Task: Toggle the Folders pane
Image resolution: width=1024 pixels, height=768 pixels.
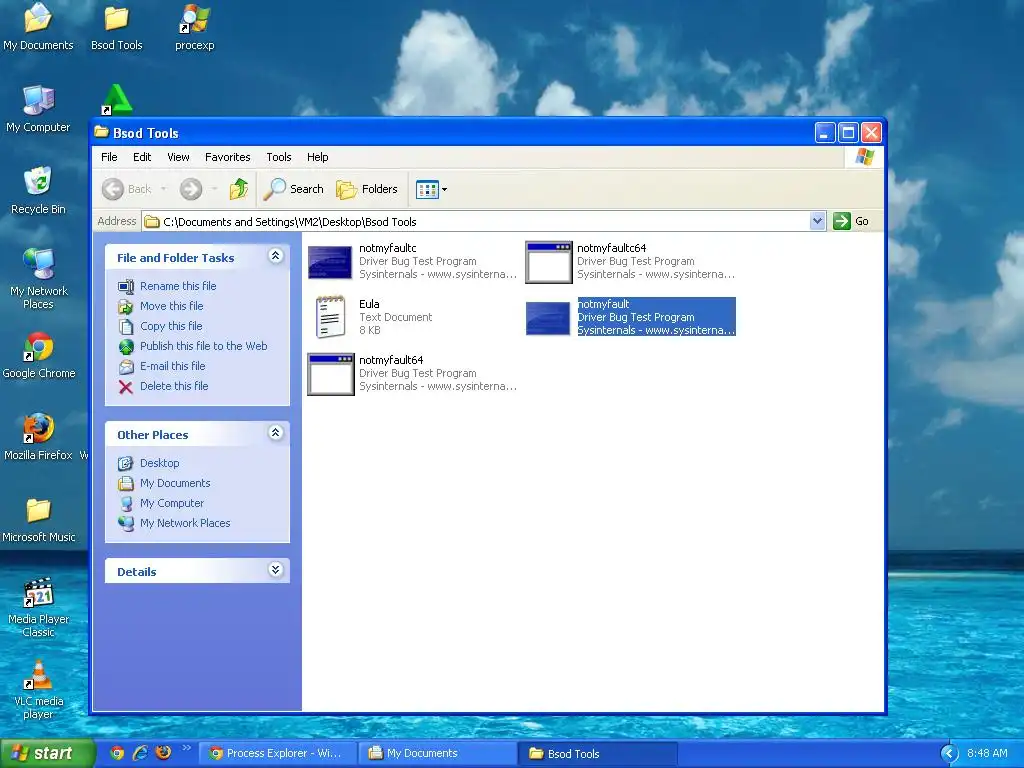Action: [x=367, y=189]
